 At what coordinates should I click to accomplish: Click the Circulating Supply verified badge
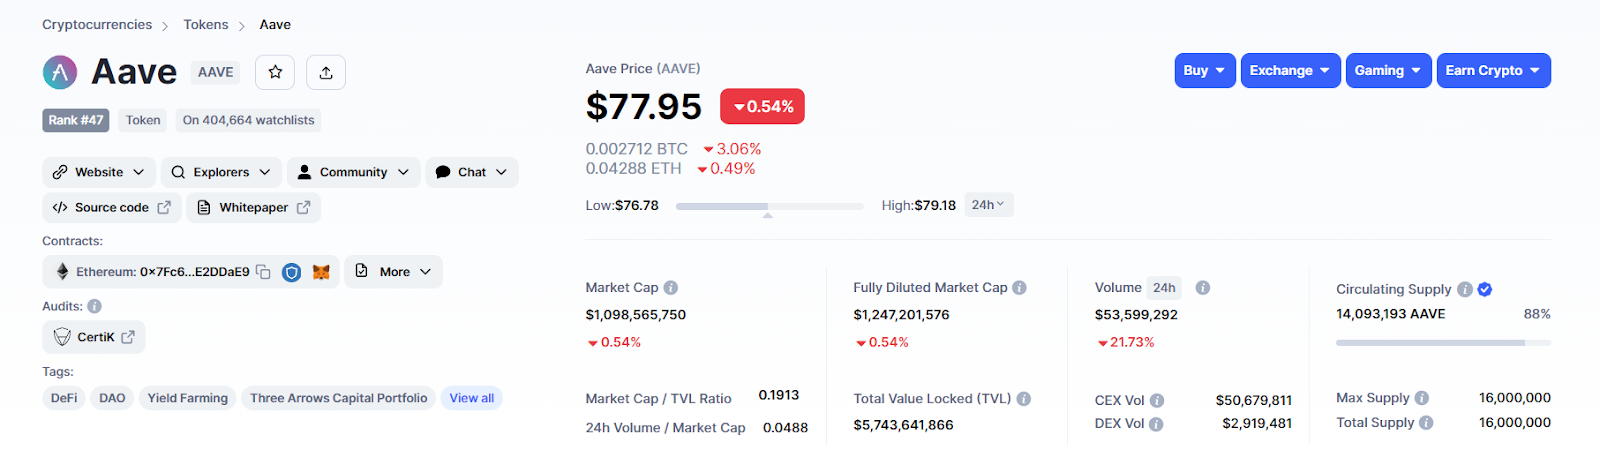coord(1485,289)
